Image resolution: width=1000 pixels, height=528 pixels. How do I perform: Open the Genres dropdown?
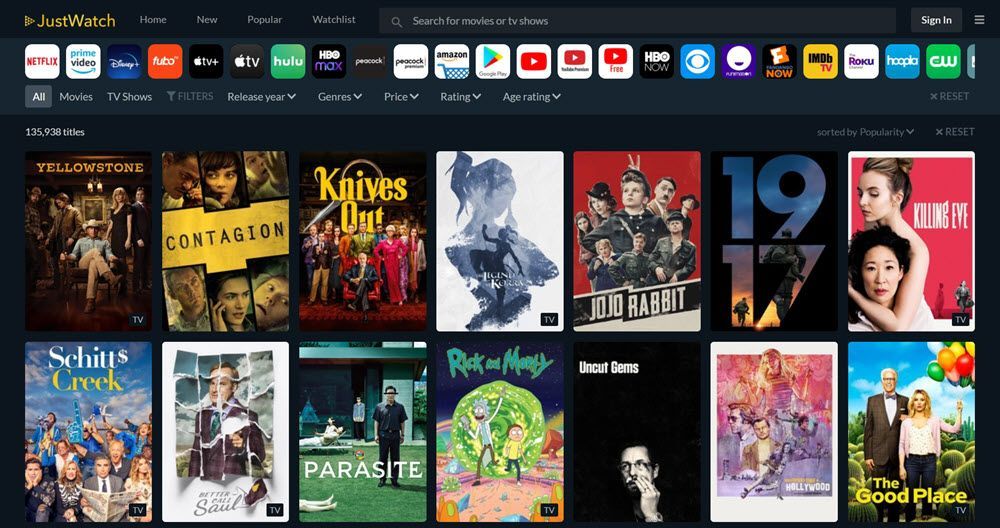pos(340,96)
